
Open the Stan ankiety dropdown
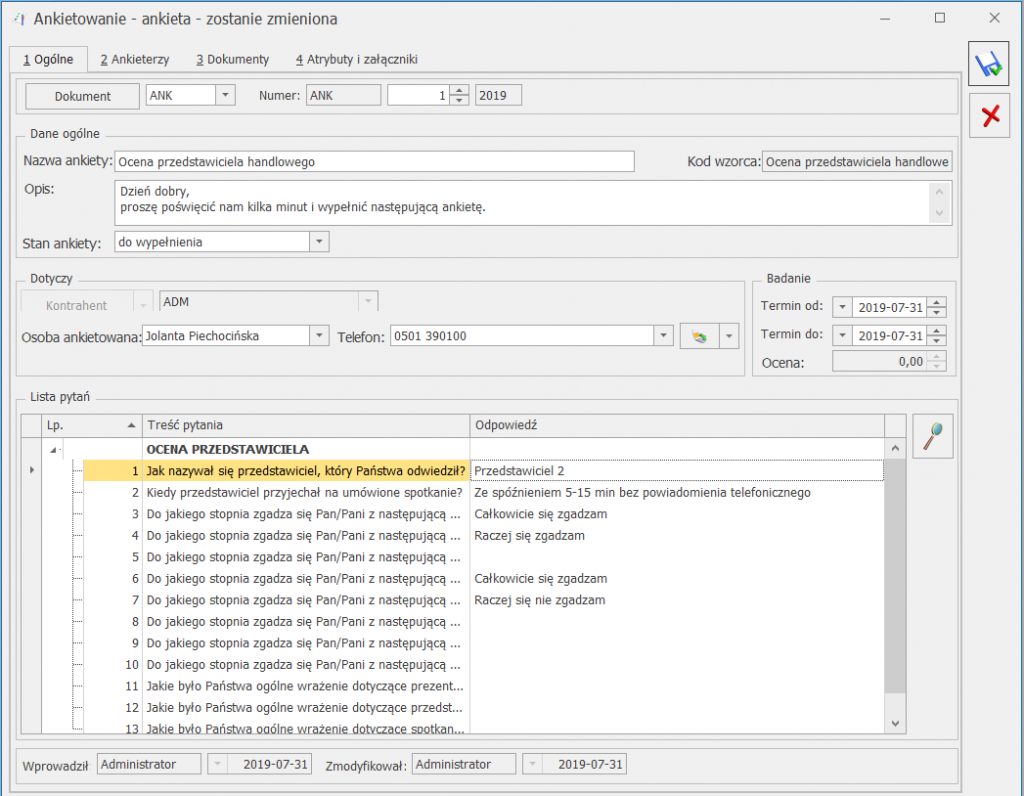(x=319, y=242)
